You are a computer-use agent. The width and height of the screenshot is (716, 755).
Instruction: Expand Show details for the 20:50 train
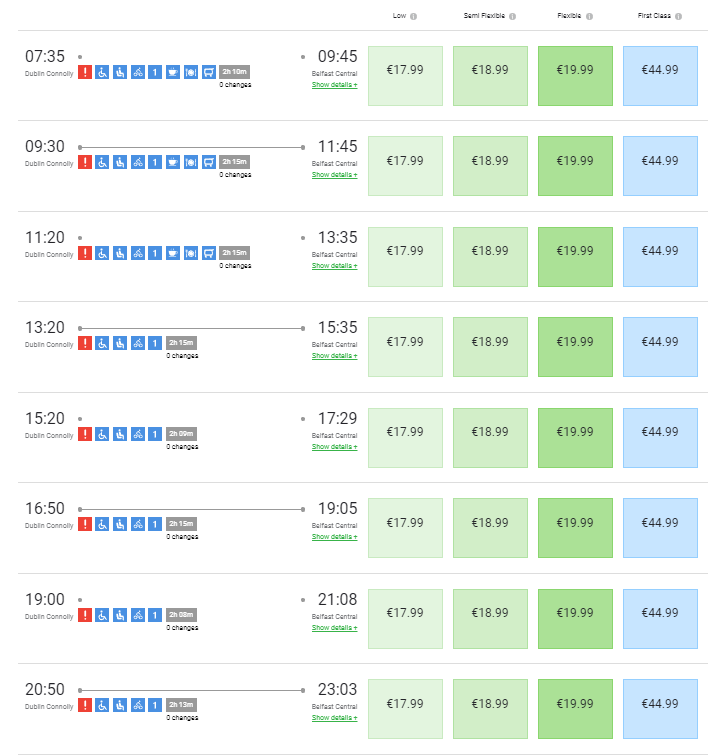pos(334,718)
